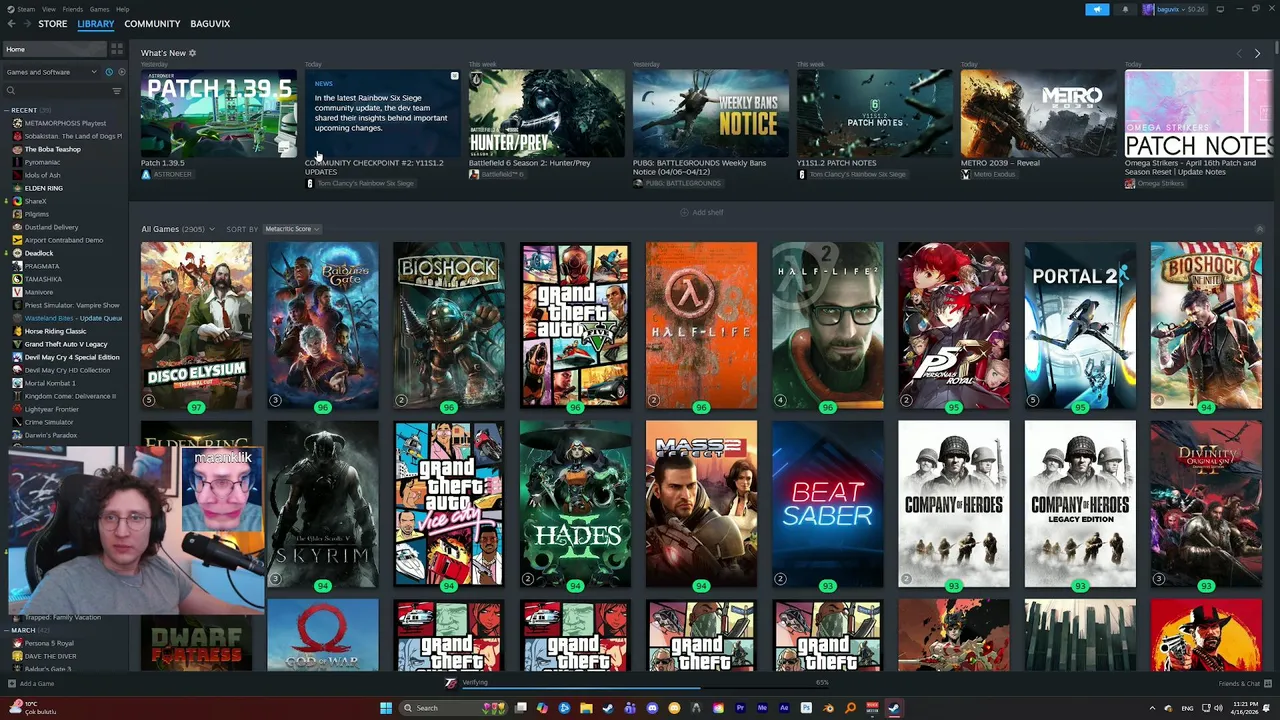Open the Disco Elysium game cover
The height and width of the screenshot is (720, 1280).
pyautogui.click(x=196, y=325)
